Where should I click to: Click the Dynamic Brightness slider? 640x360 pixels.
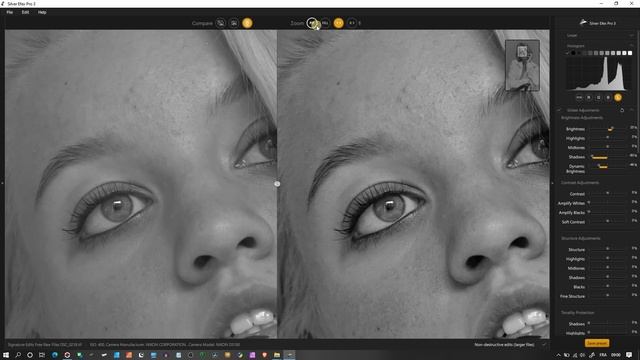608,167
